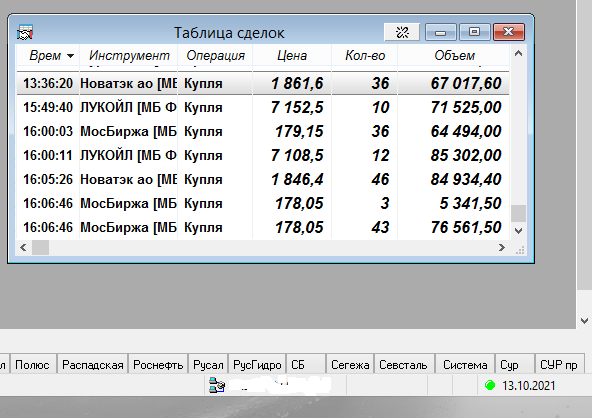Click the green connection status indicator

coord(490,385)
